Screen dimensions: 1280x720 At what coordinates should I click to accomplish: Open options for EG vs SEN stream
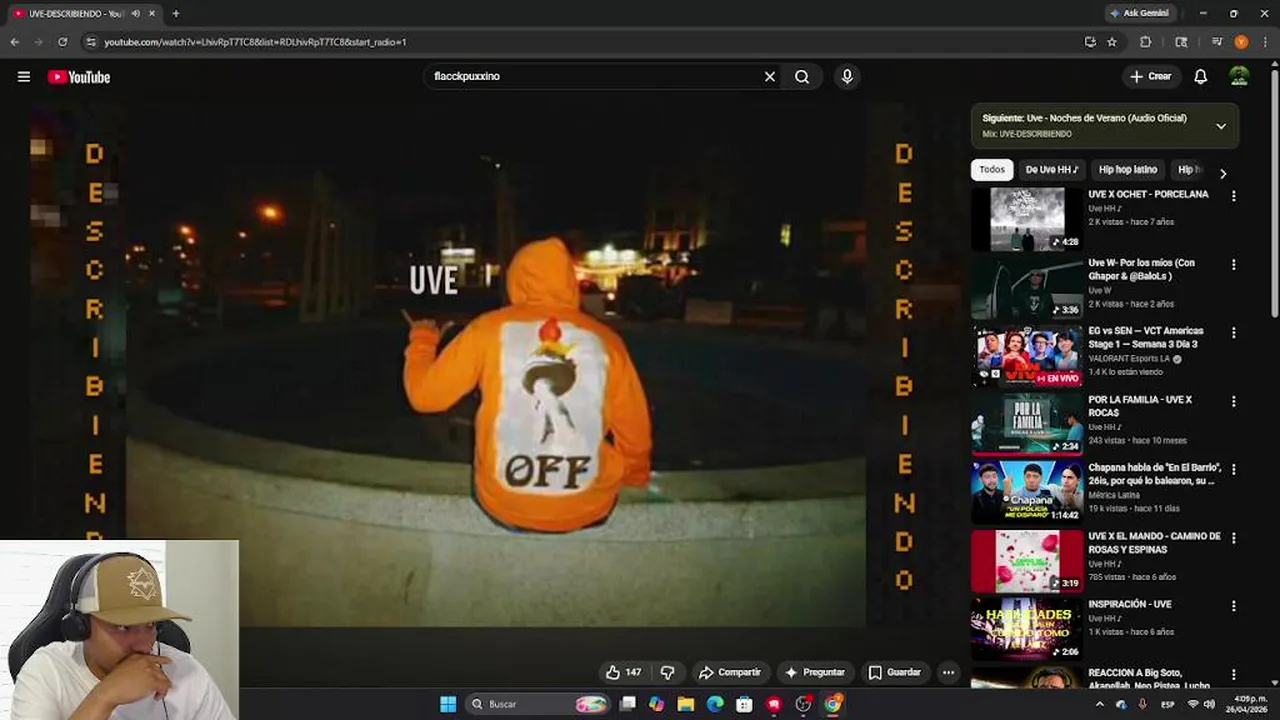[1233, 333]
